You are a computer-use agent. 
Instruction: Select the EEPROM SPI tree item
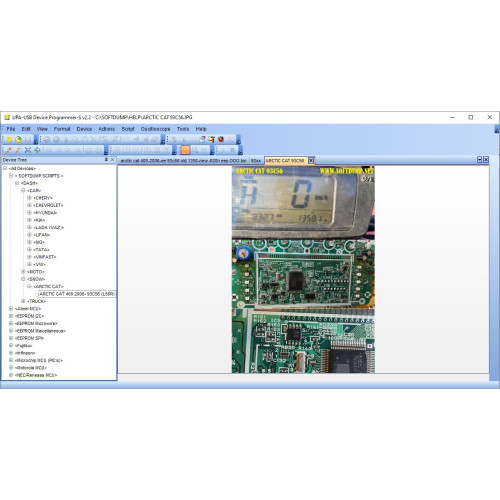[x=29, y=338]
